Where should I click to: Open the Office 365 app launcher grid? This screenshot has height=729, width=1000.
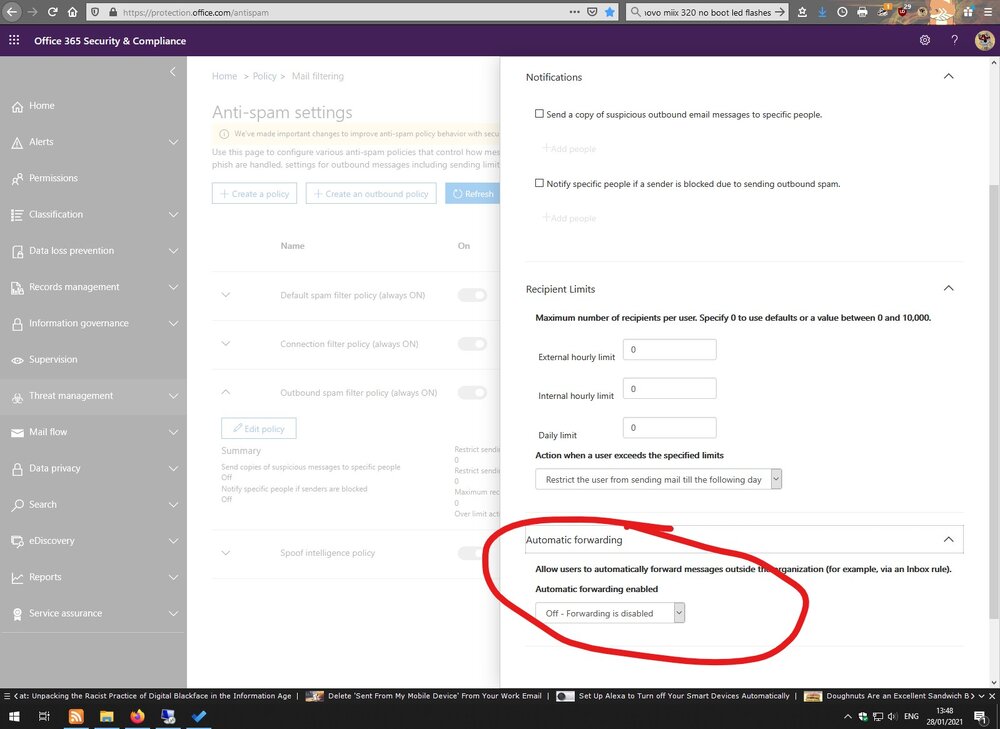(14, 40)
